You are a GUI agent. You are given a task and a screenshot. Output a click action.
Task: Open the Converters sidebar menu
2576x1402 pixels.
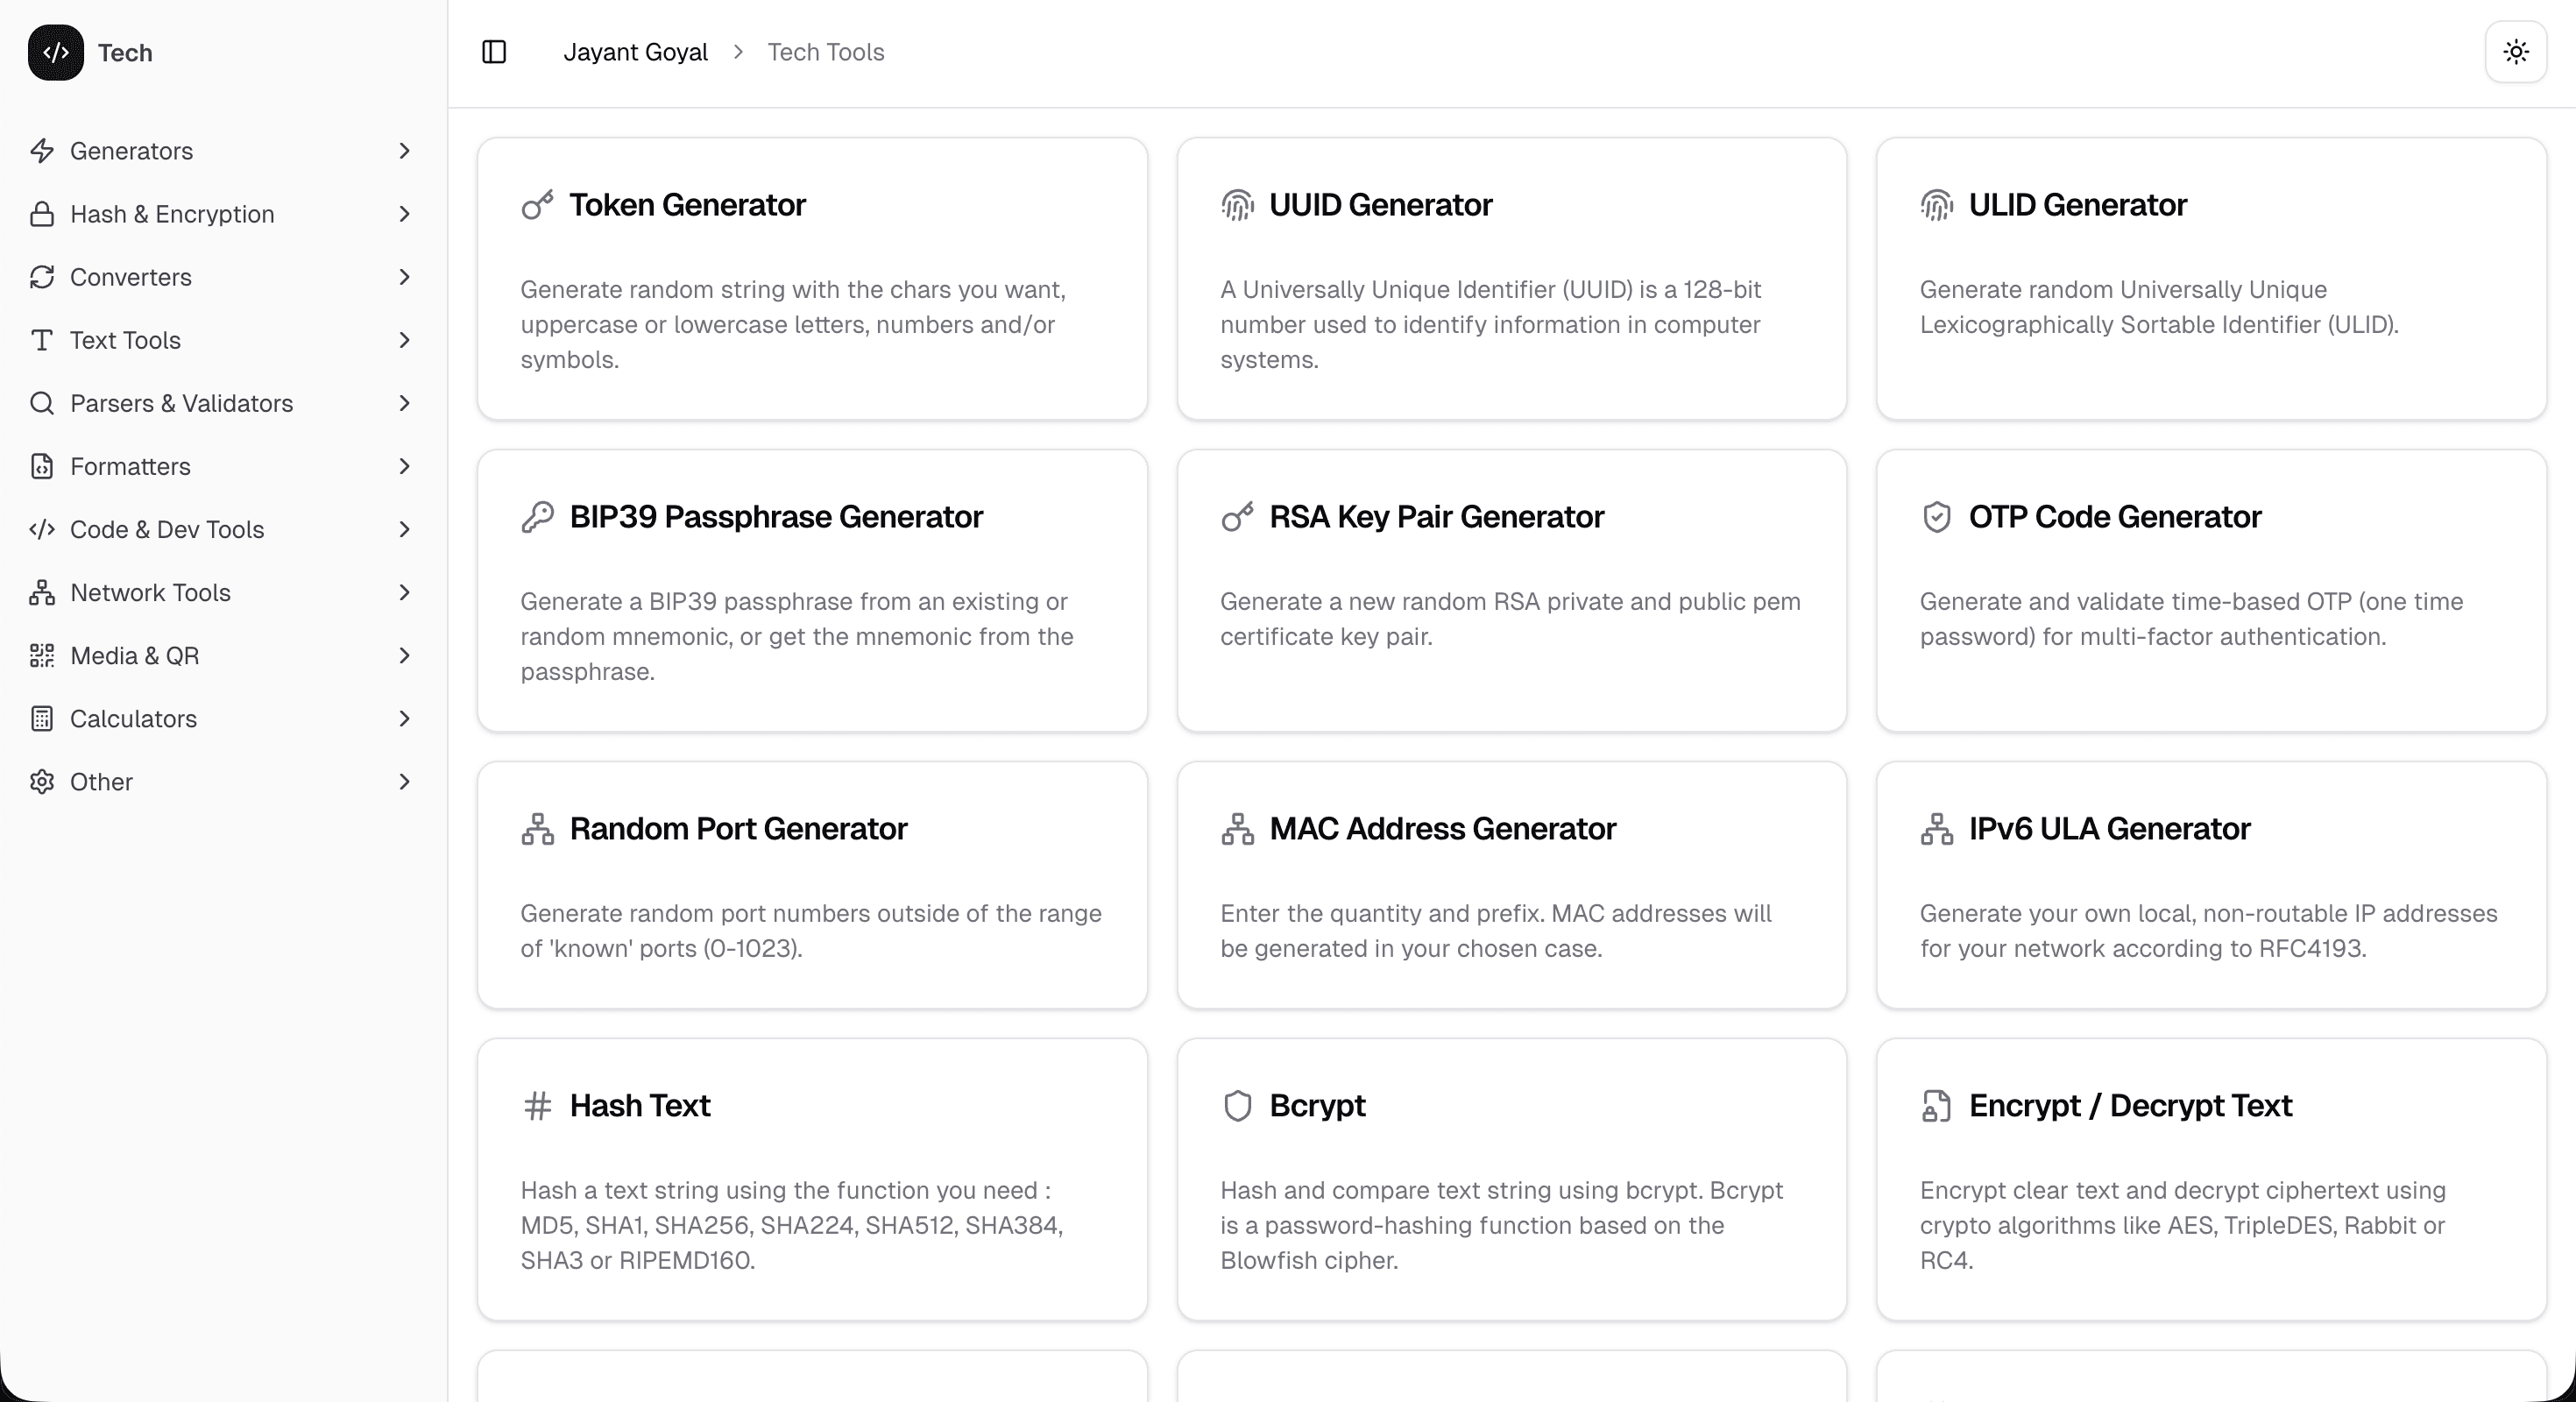click(x=131, y=277)
